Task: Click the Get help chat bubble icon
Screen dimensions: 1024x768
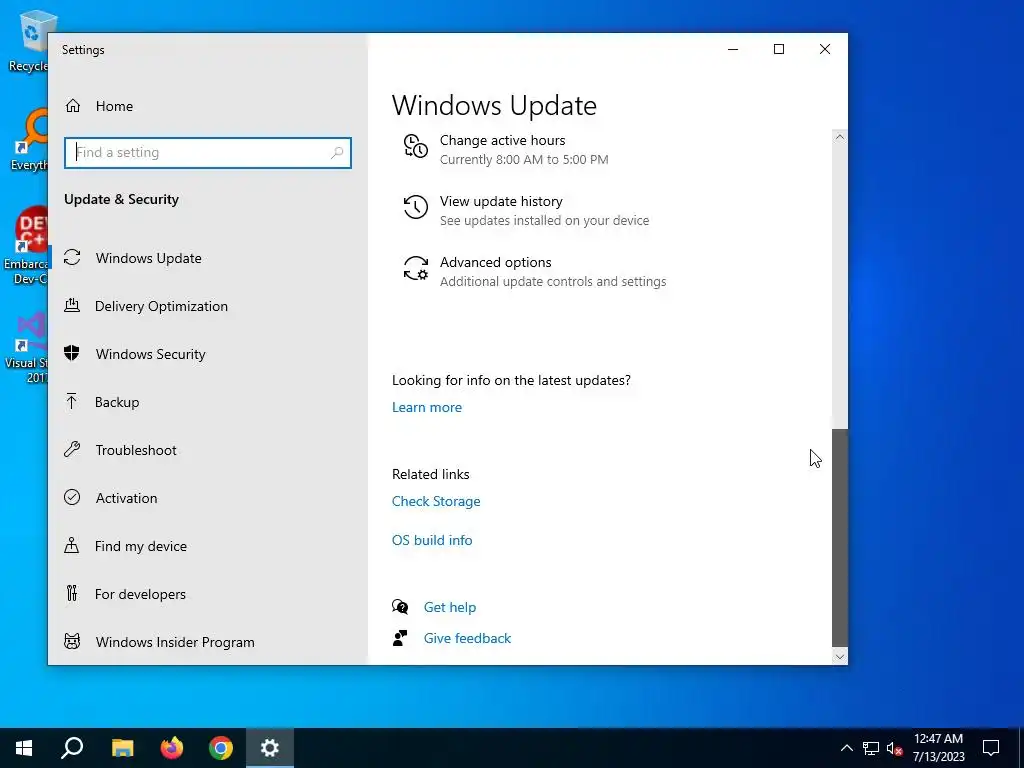Action: [400, 607]
